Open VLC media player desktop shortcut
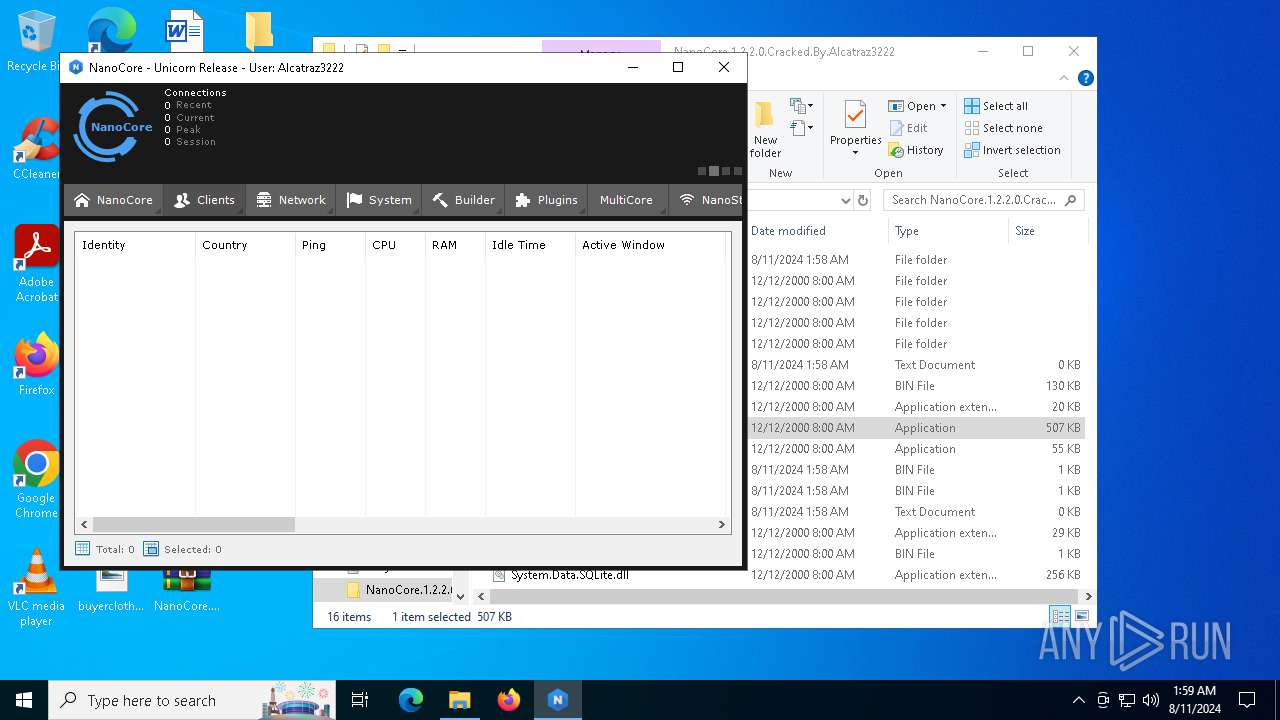Image resolution: width=1280 pixels, height=720 pixels. [x=36, y=588]
